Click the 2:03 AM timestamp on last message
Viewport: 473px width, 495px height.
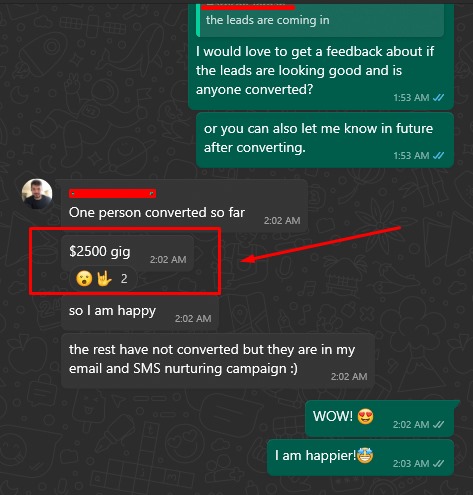(411, 463)
